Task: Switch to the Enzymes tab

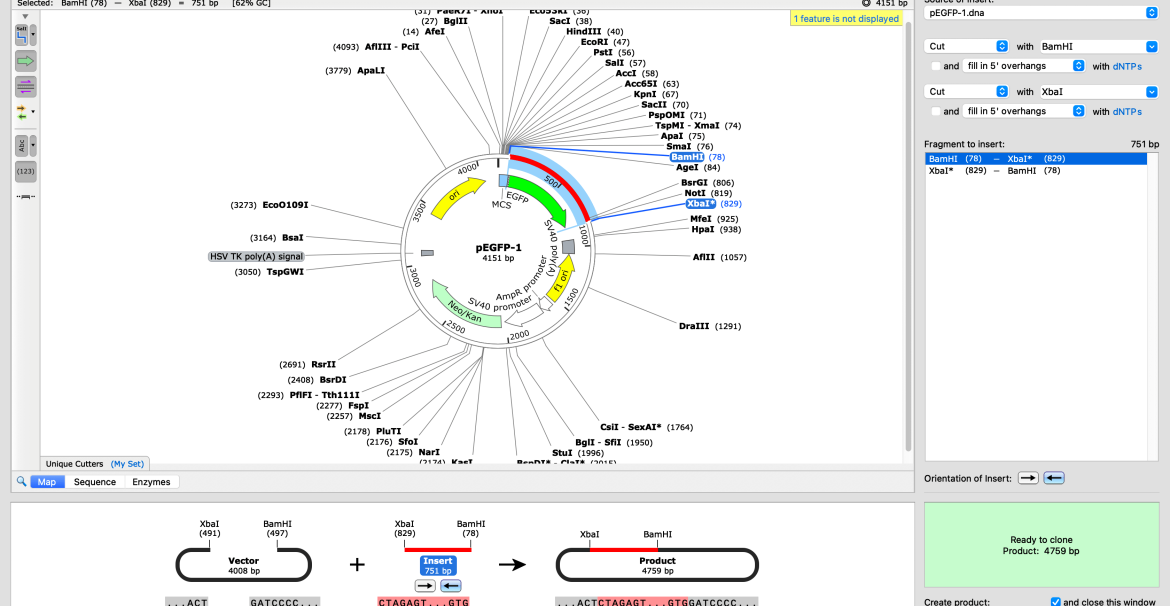Action: click(x=151, y=482)
